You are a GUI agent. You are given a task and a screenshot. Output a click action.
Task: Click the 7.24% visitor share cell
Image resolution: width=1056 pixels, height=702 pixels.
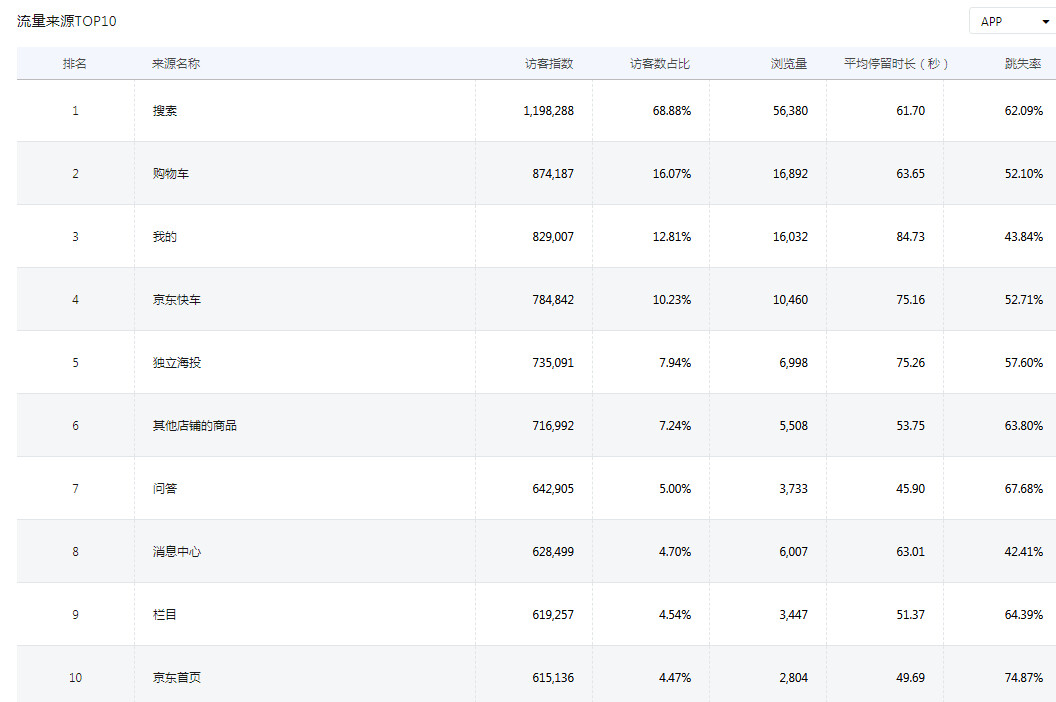pyautogui.click(x=675, y=426)
